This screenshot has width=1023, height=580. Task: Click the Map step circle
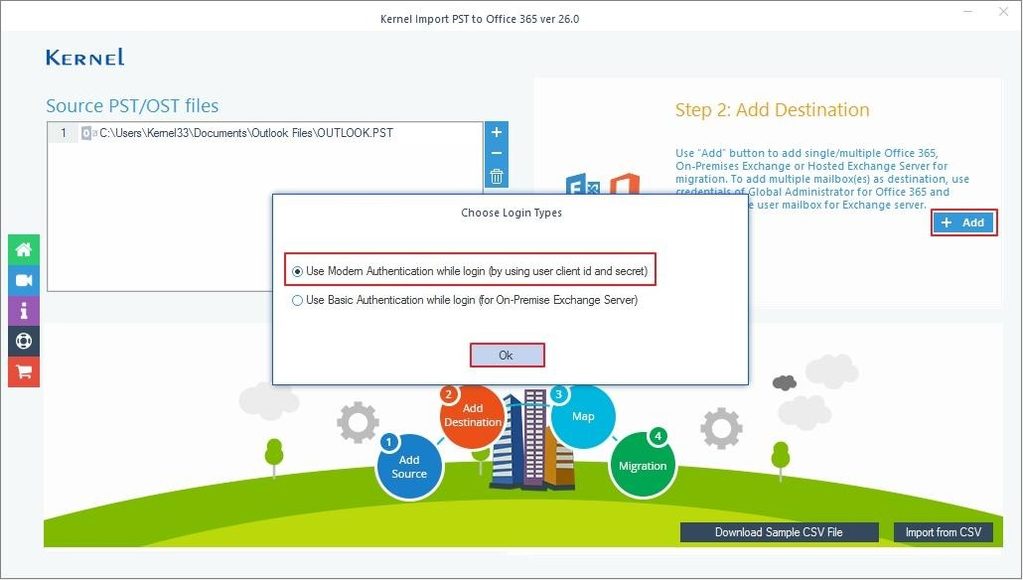pyautogui.click(x=583, y=416)
